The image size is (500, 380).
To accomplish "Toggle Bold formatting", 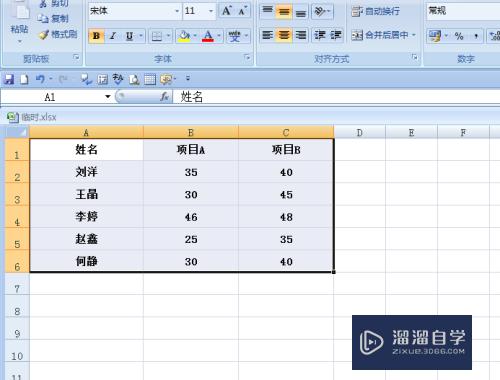I will [x=96, y=36].
